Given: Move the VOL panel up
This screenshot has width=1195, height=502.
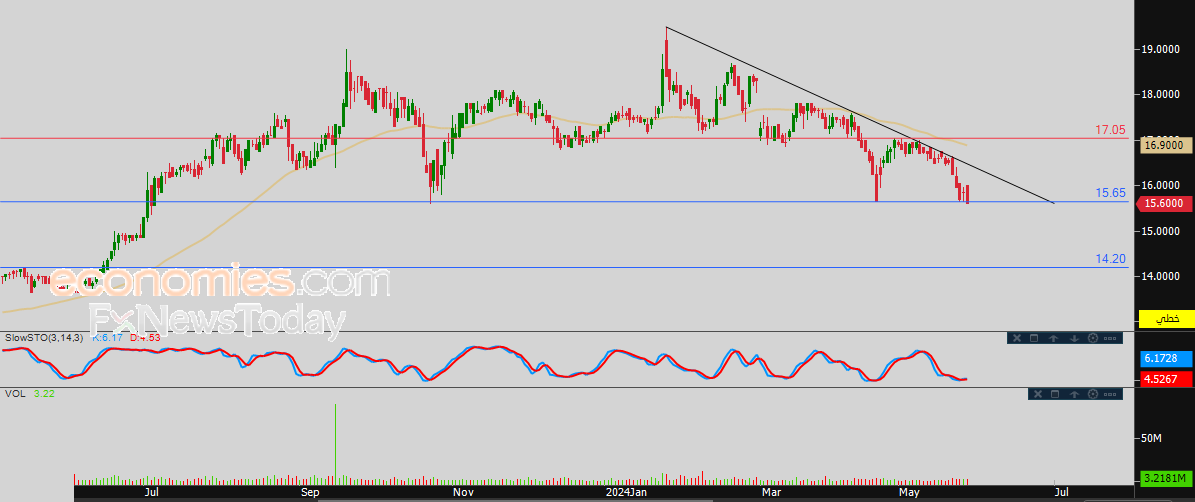Looking at the screenshot, I should tap(1074, 395).
